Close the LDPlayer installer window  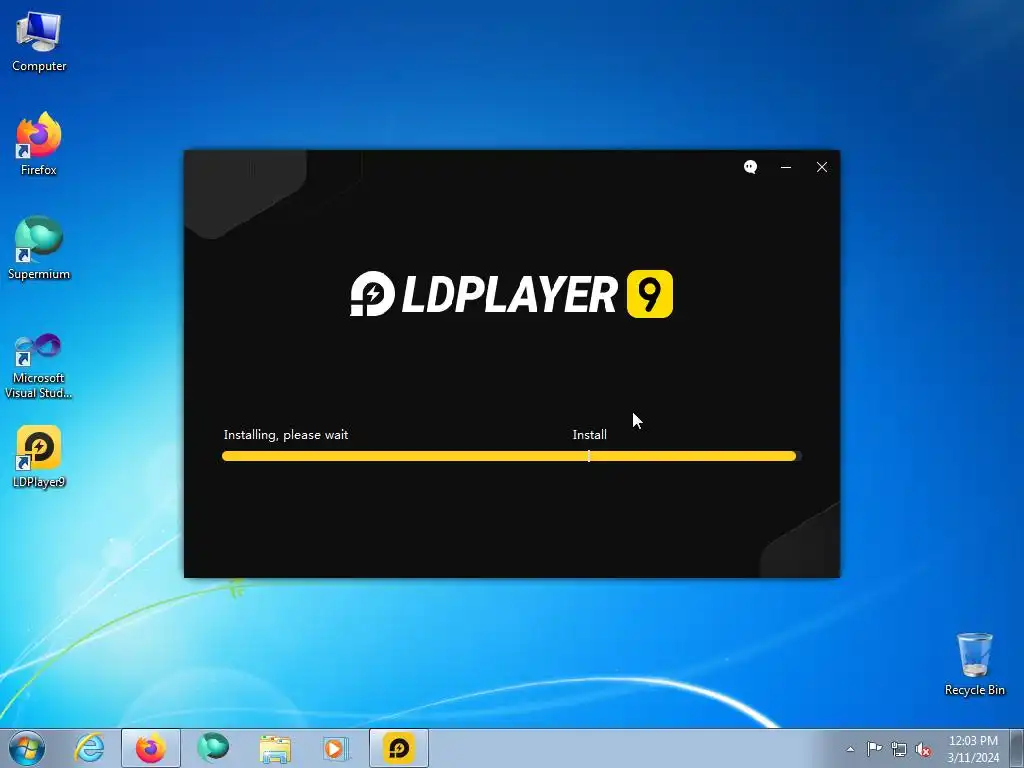point(822,167)
